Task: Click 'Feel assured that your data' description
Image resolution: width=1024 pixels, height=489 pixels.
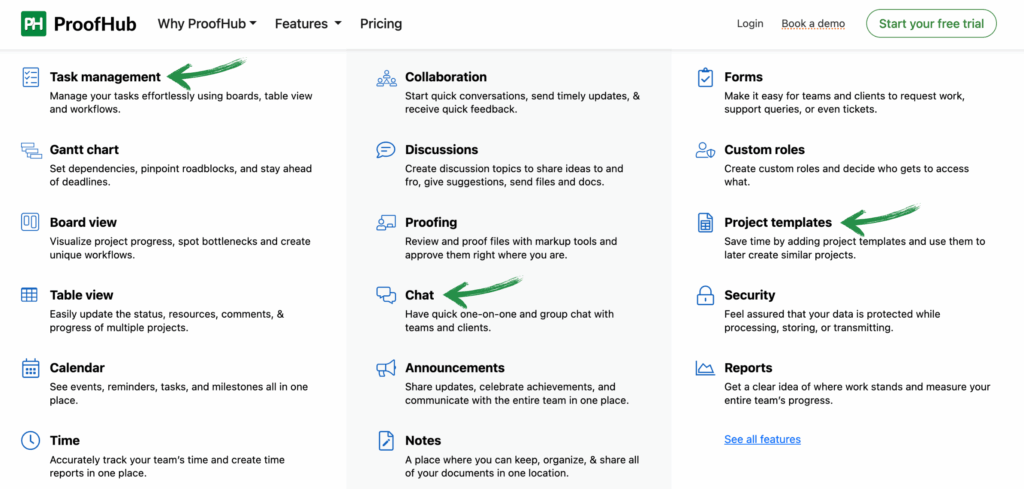Action: [832, 321]
